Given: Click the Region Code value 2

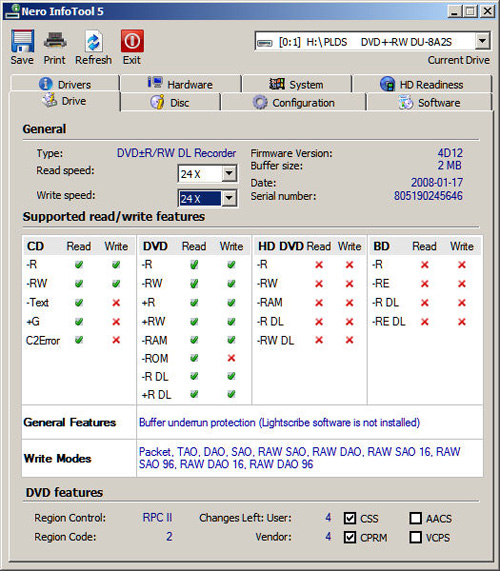Looking at the screenshot, I should pyautogui.click(x=169, y=536).
